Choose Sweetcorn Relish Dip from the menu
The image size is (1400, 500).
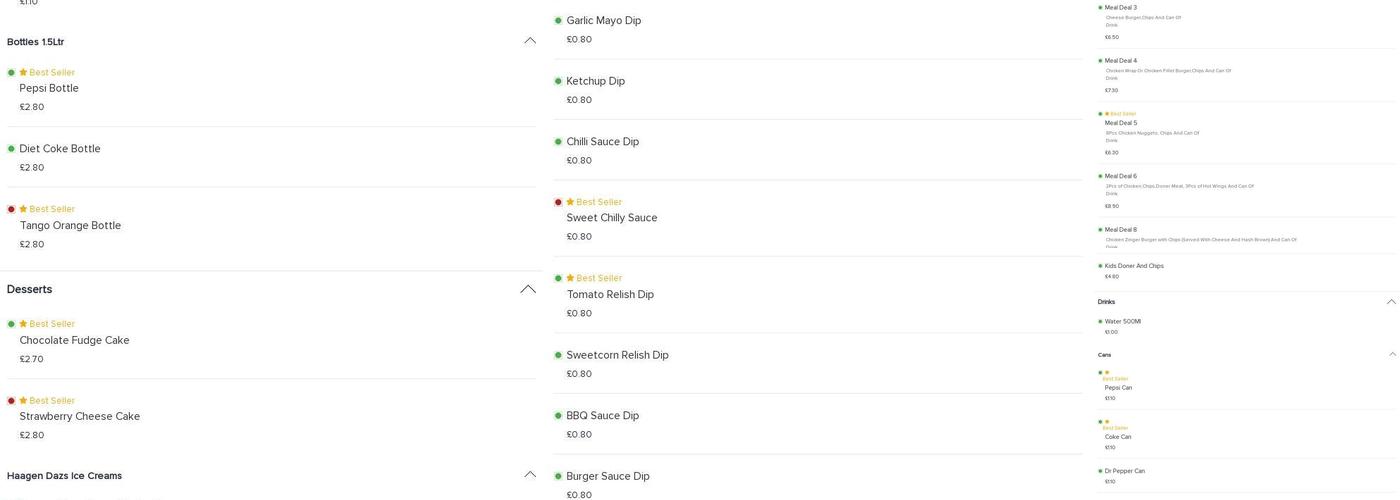[617, 355]
